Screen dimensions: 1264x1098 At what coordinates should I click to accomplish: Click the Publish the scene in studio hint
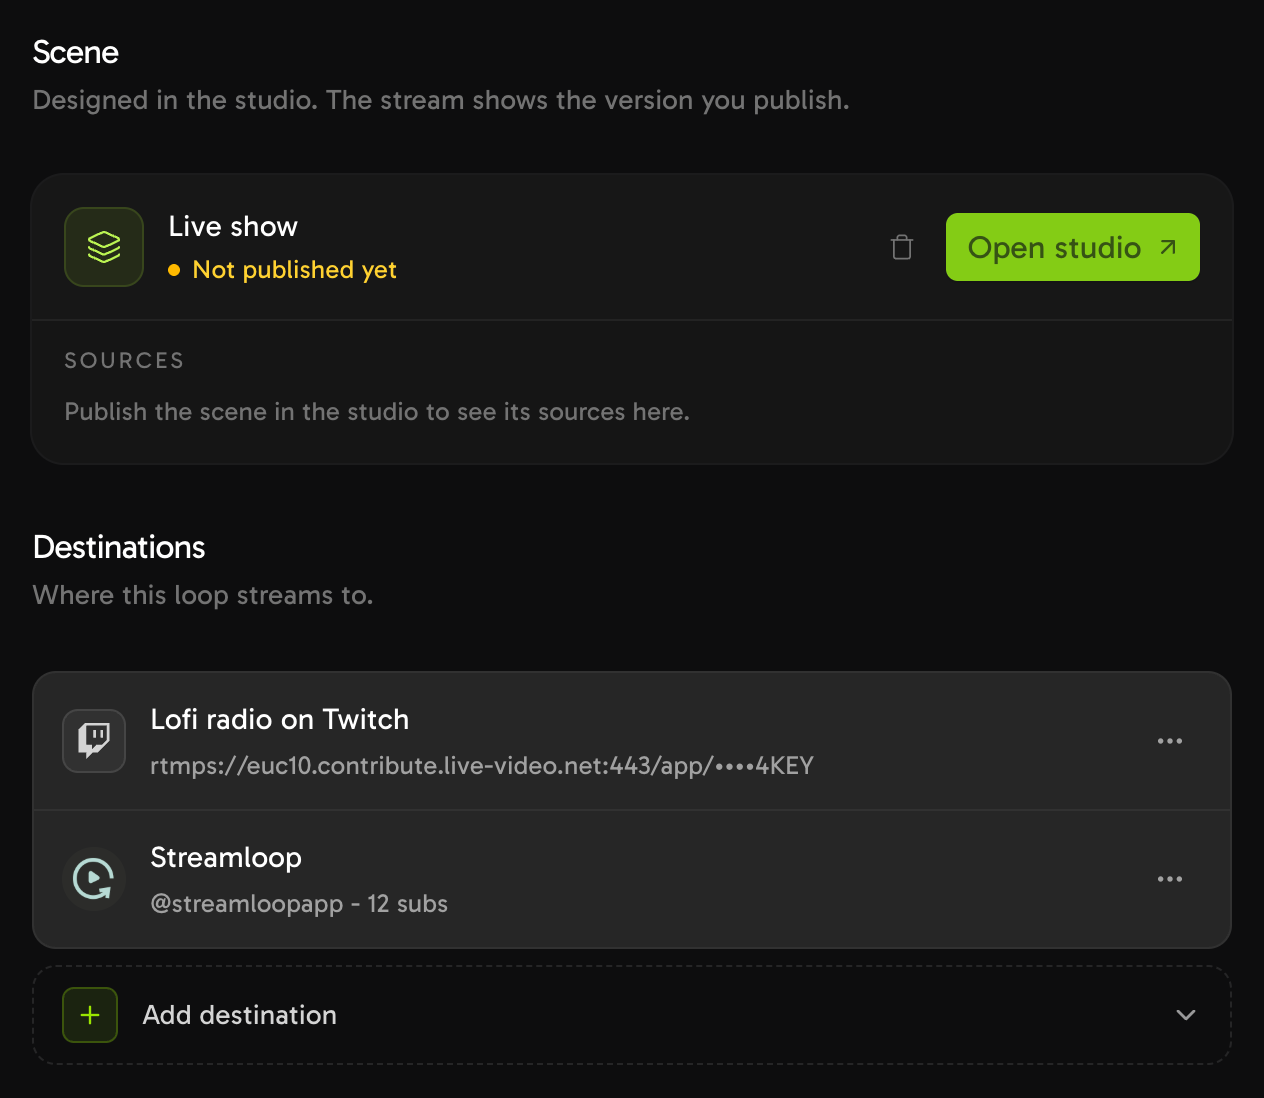pyautogui.click(x=377, y=412)
